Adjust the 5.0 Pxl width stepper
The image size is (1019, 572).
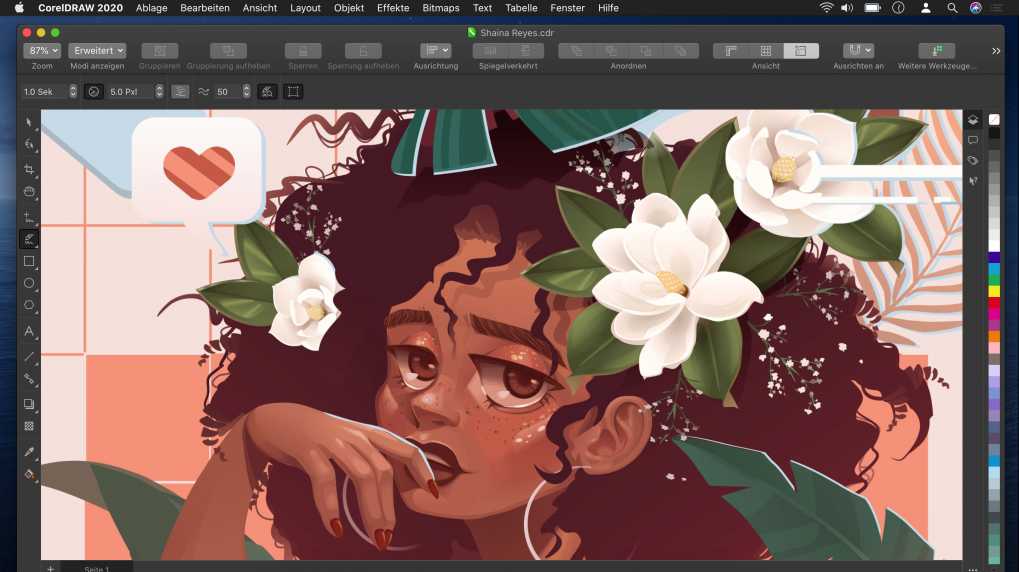pyautogui.click(x=159, y=92)
